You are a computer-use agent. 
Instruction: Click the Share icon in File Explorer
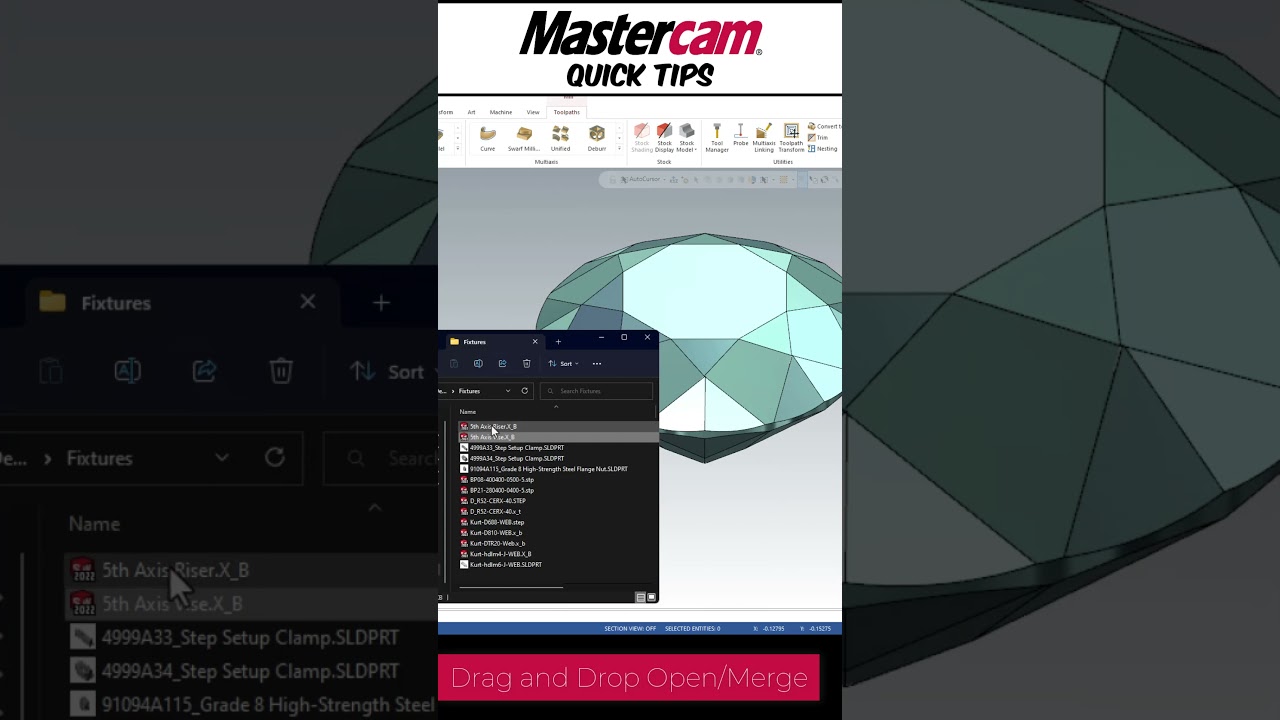[502, 364]
